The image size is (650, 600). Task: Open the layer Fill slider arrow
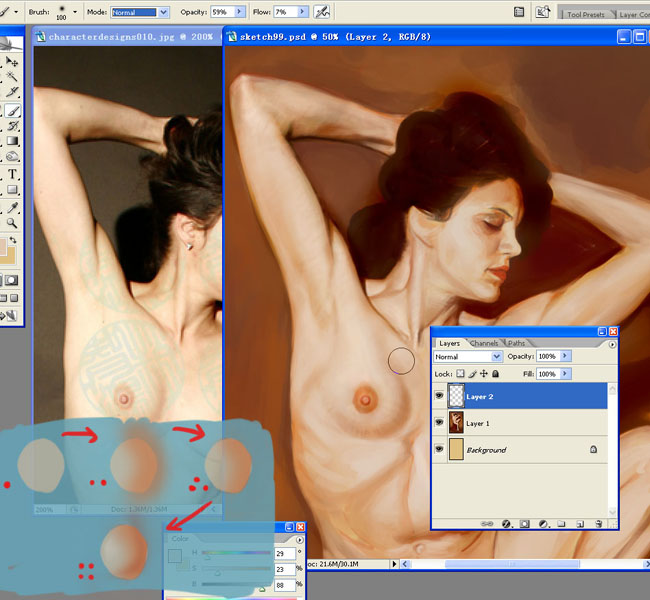(x=565, y=374)
